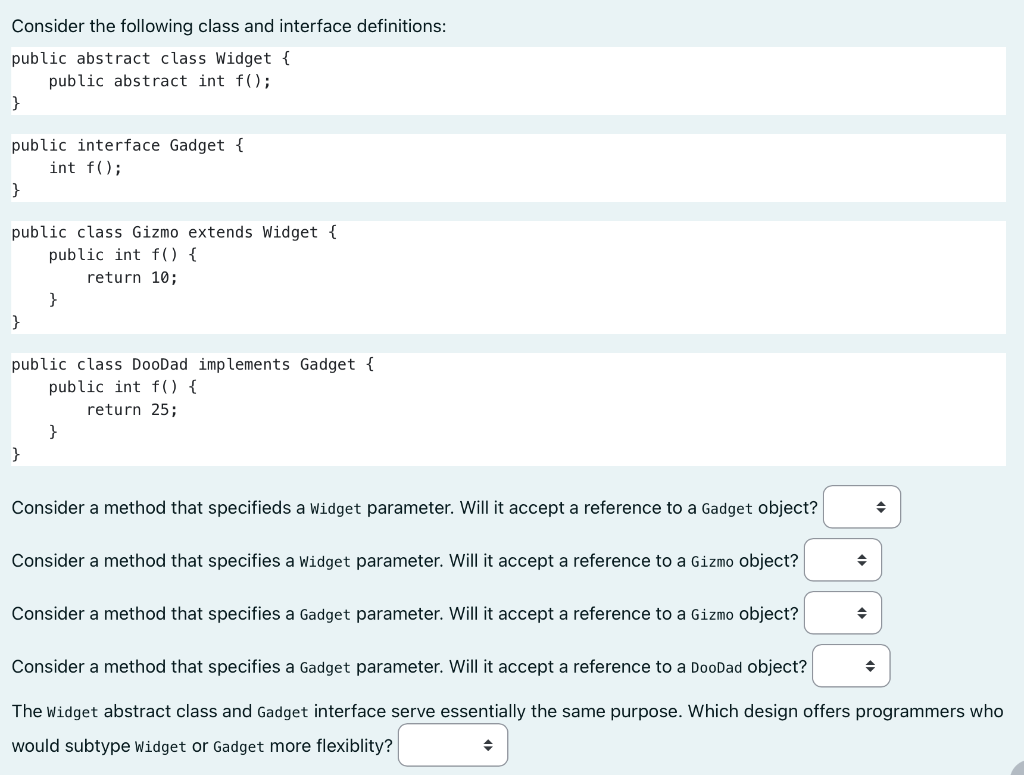Open the flexibility comparison dropdown
Viewport: 1024px width, 775px height.
(x=452, y=744)
